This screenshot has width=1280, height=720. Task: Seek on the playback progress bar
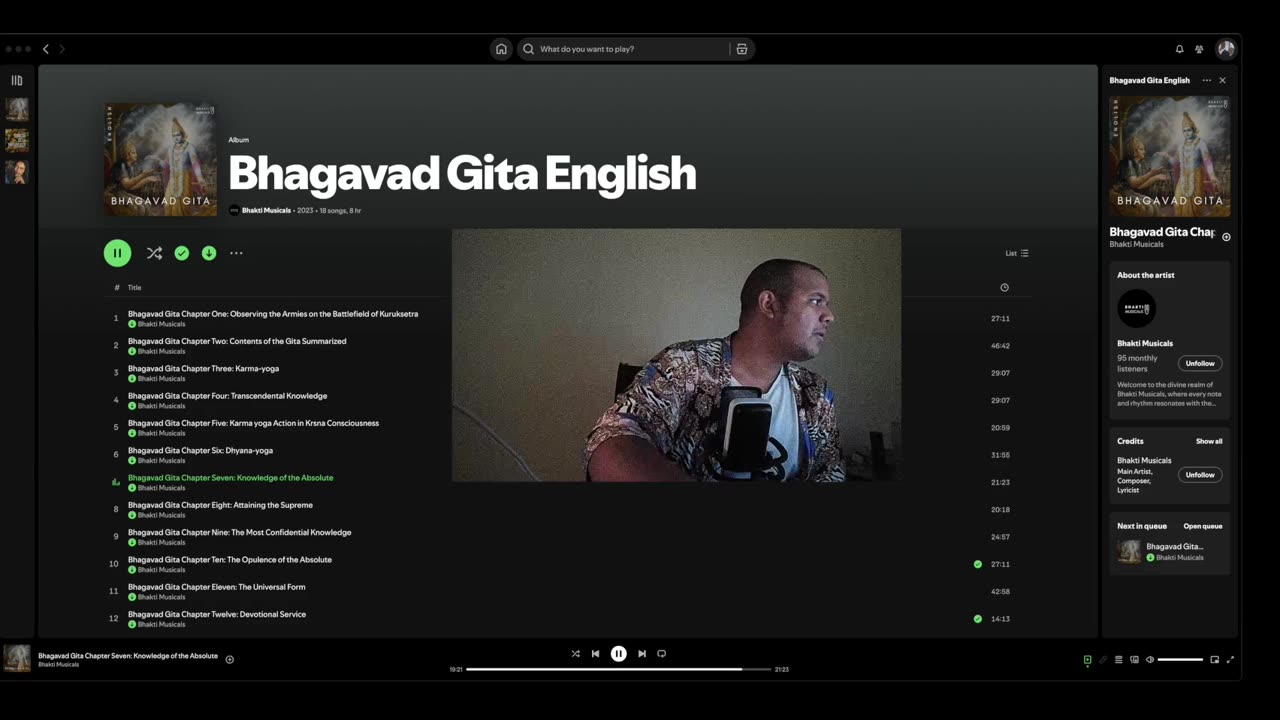pyautogui.click(x=618, y=669)
